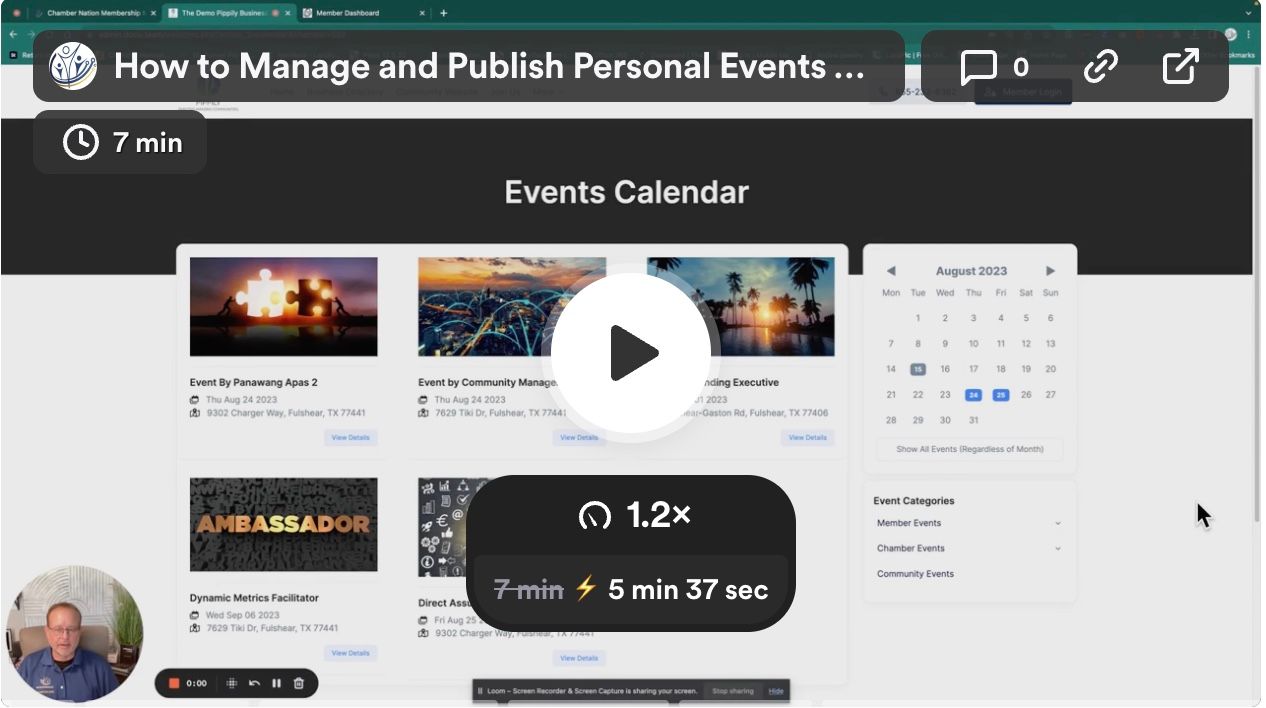Open the AMBASSADOR event image

[283, 524]
